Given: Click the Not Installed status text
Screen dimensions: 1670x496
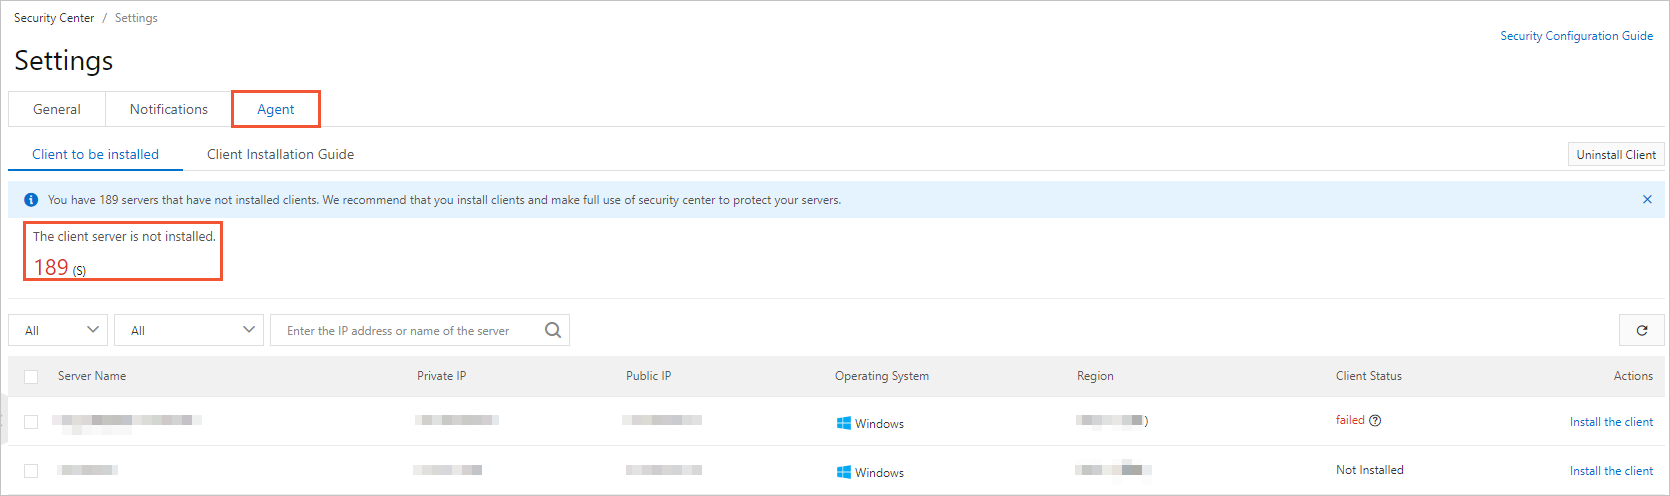Looking at the screenshot, I should coord(1370,470).
